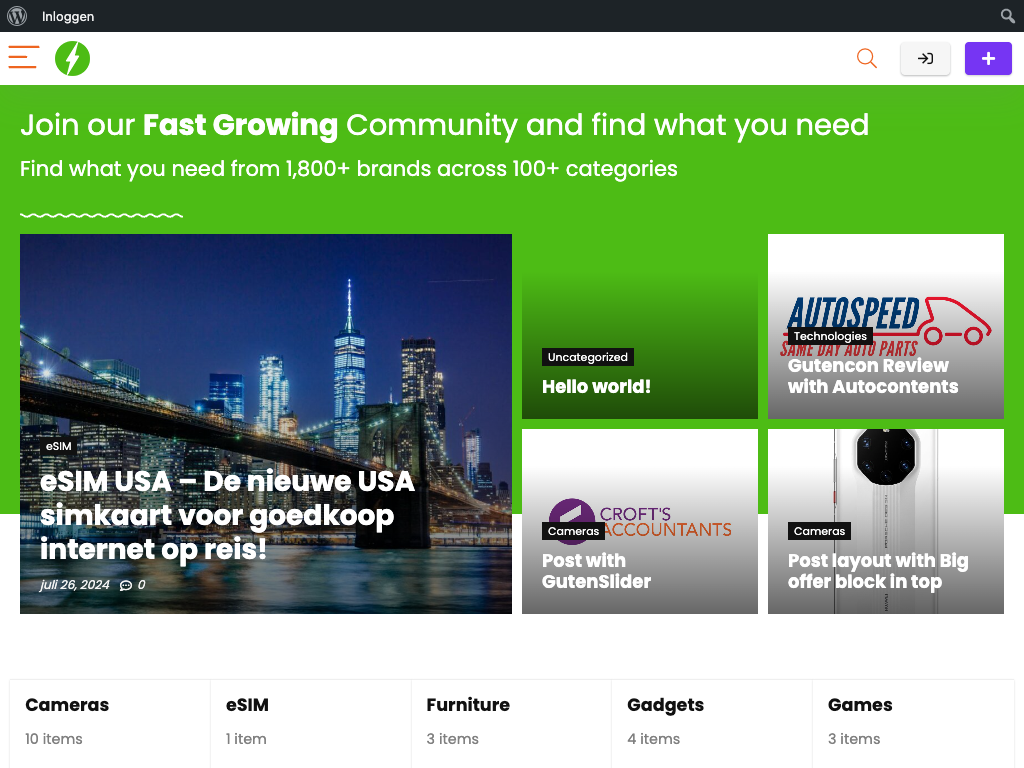Click the green lightning bolt site logo
Screen dimensions: 1024x768
[x=72, y=59]
